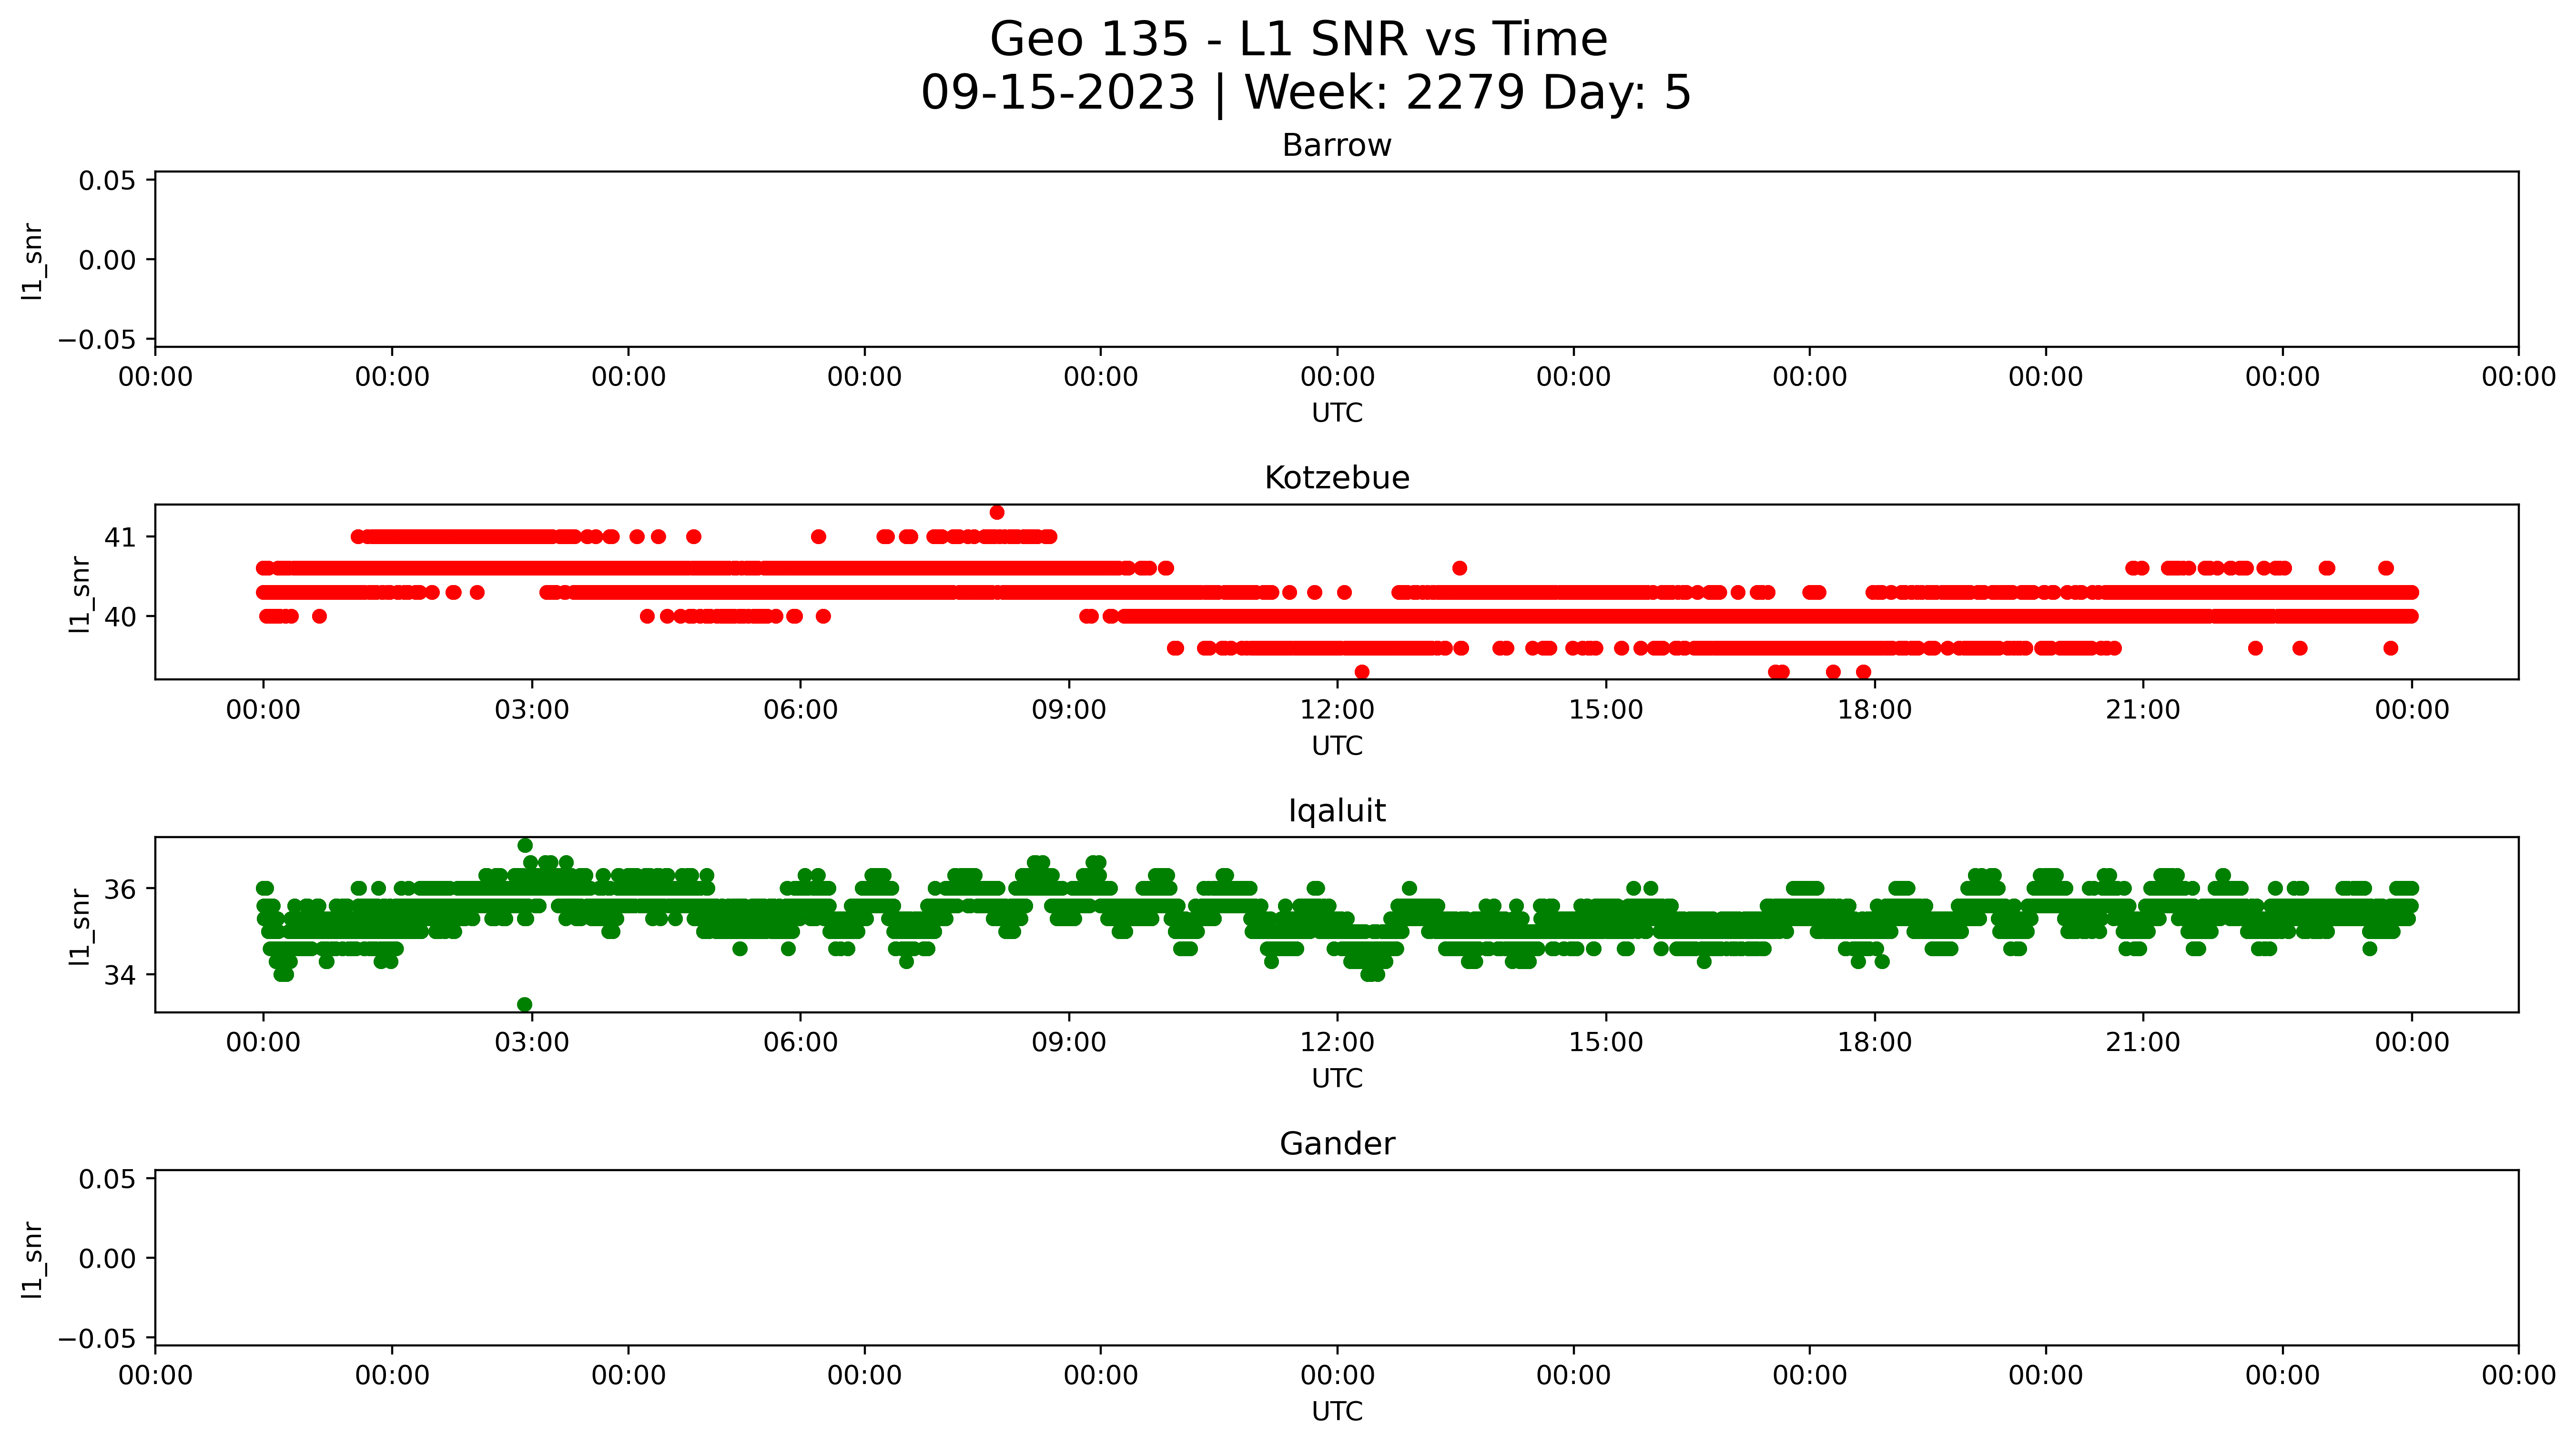Image resolution: width=2576 pixels, height=1445 pixels.
Task: Click the 09:00 tick under the Kotzebue plot
Action: [x=1069, y=710]
